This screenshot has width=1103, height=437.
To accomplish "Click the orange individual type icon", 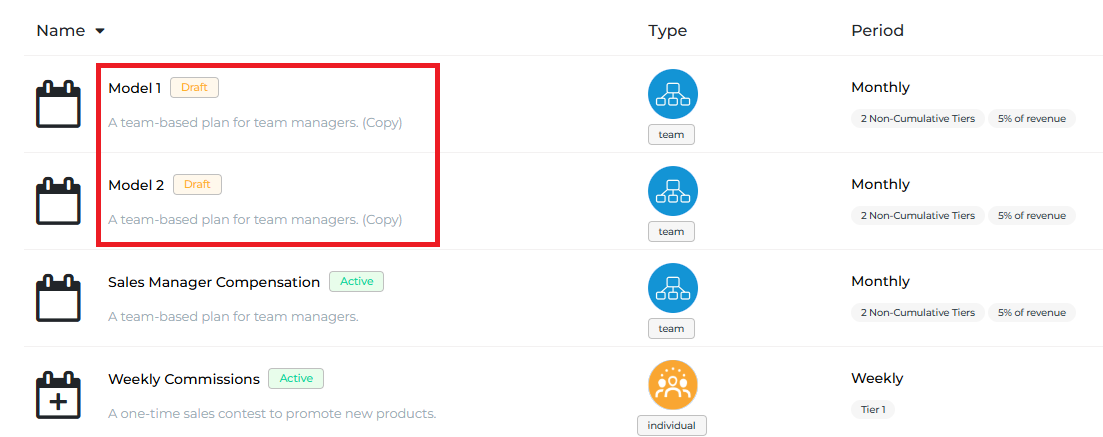I will [x=672, y=386].
